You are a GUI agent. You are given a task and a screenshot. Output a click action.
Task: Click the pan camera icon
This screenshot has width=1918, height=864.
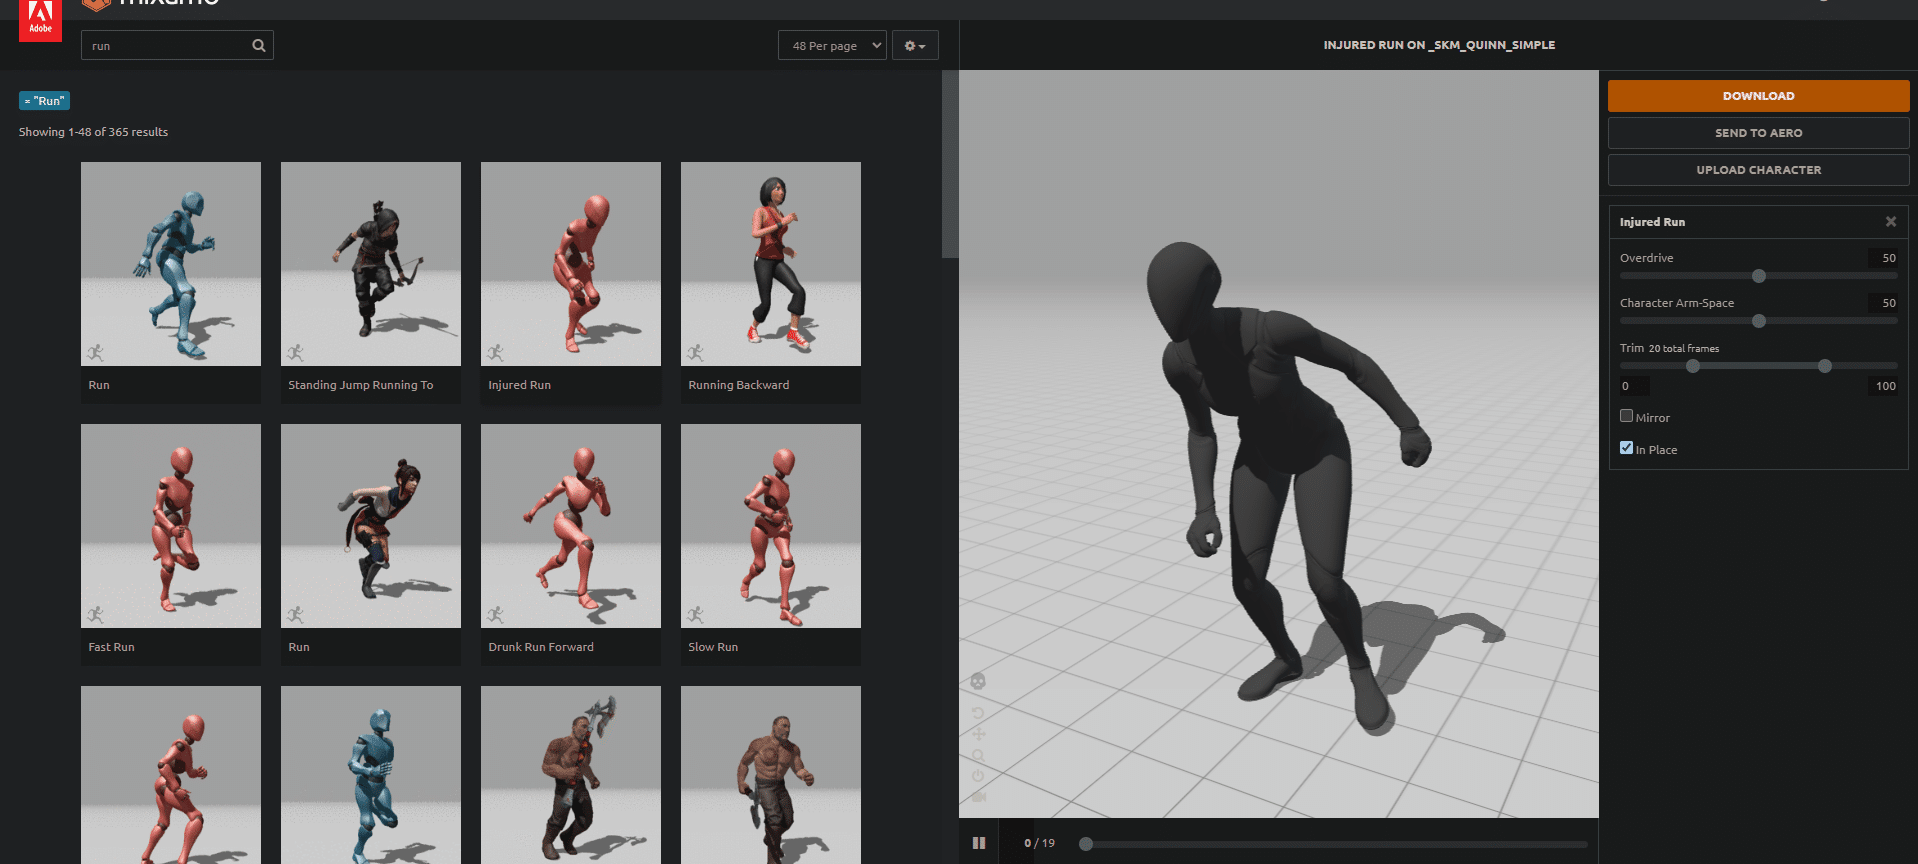(x=978, y=734)
